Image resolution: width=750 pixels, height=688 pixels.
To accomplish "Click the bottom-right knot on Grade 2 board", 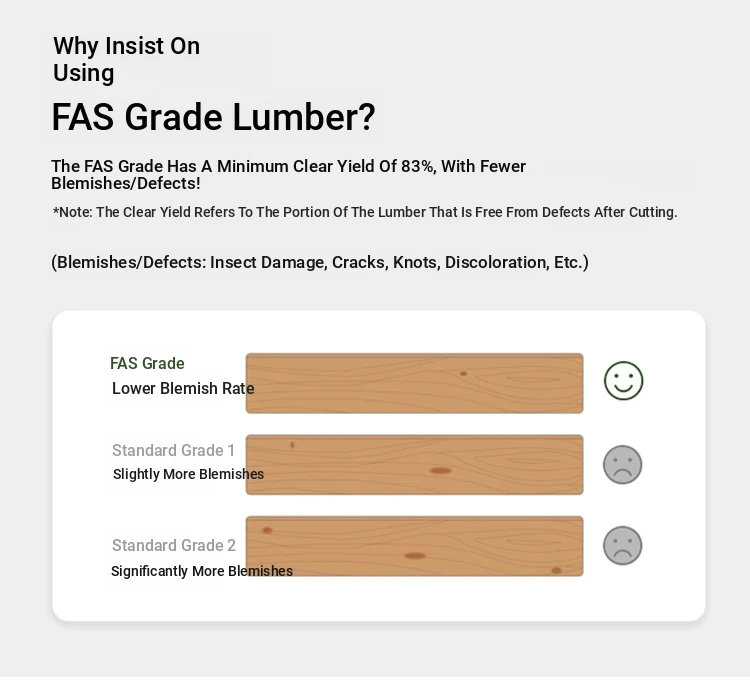I will point(556,570).
